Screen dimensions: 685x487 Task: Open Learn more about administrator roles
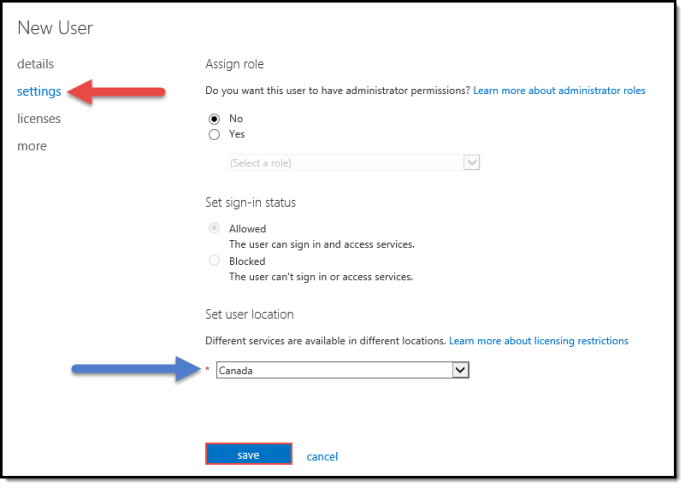tap(559, 90)
